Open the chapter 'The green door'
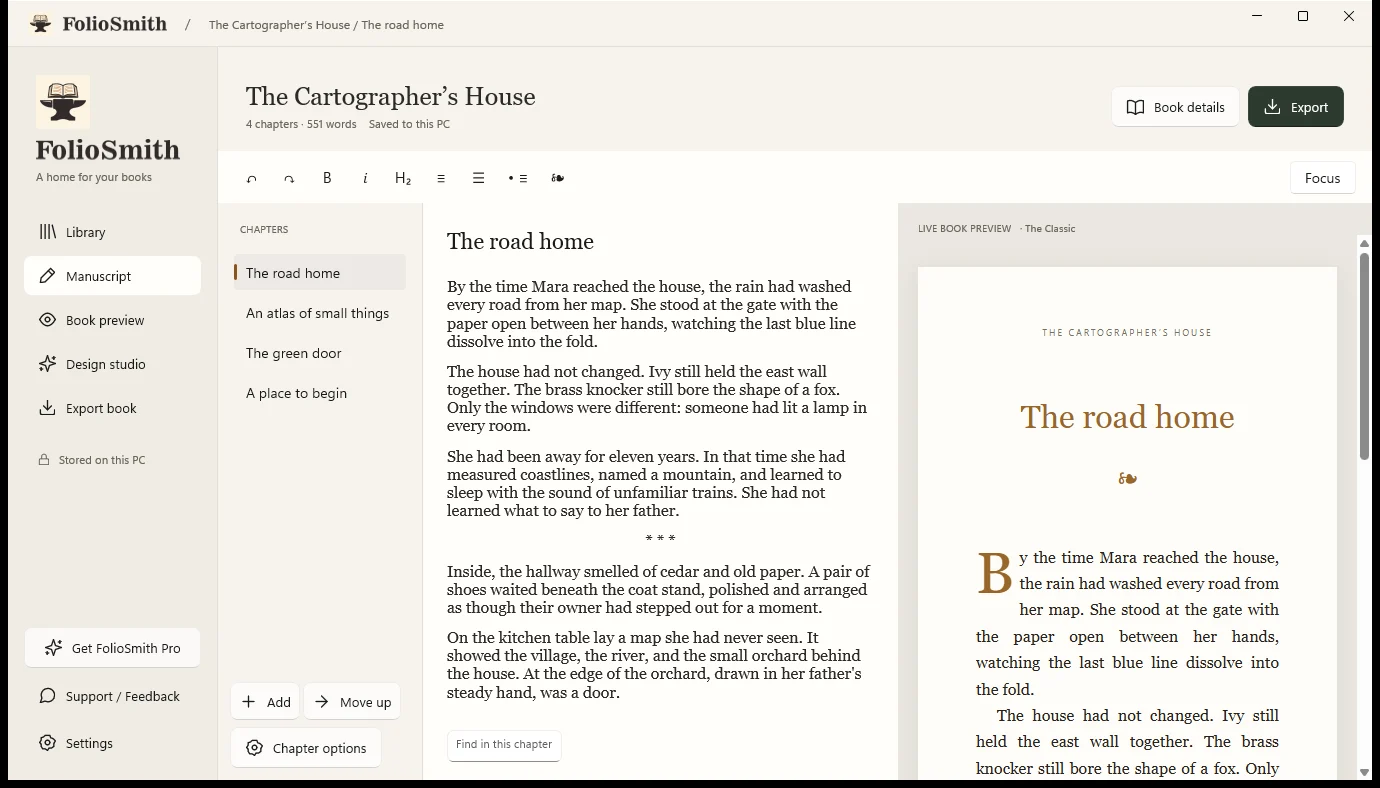 coord(320,353)
